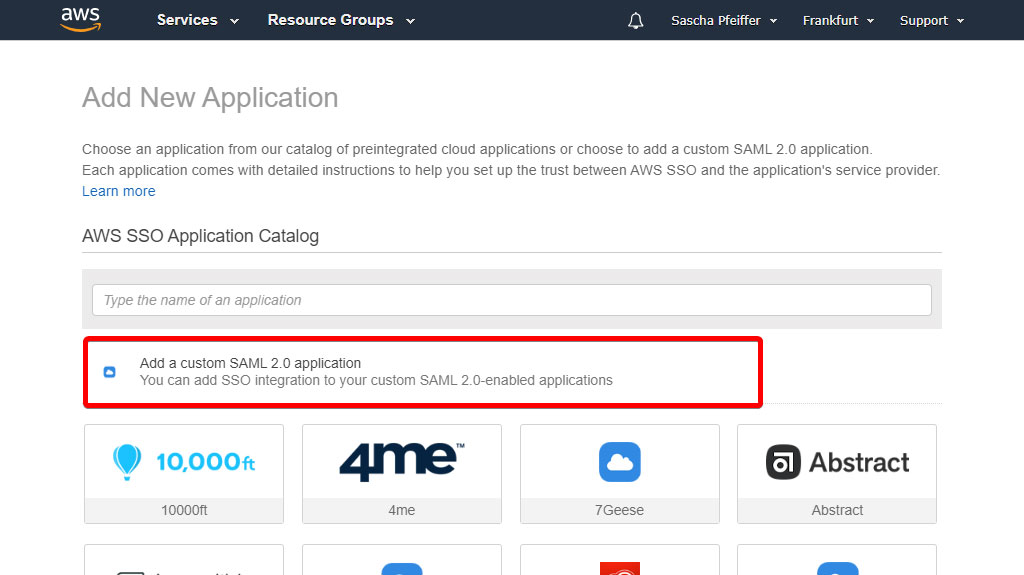Click the Abstract logo icon
Image resolution: width=1024 pixels, height=575 pixels.
[x=783, y=462]
